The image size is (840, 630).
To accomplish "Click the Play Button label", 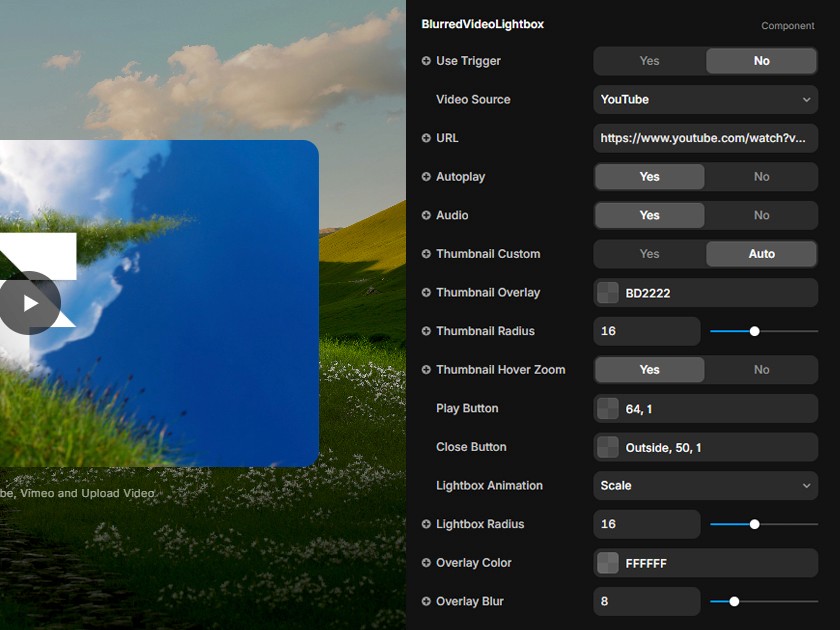I will pos(467,408).
